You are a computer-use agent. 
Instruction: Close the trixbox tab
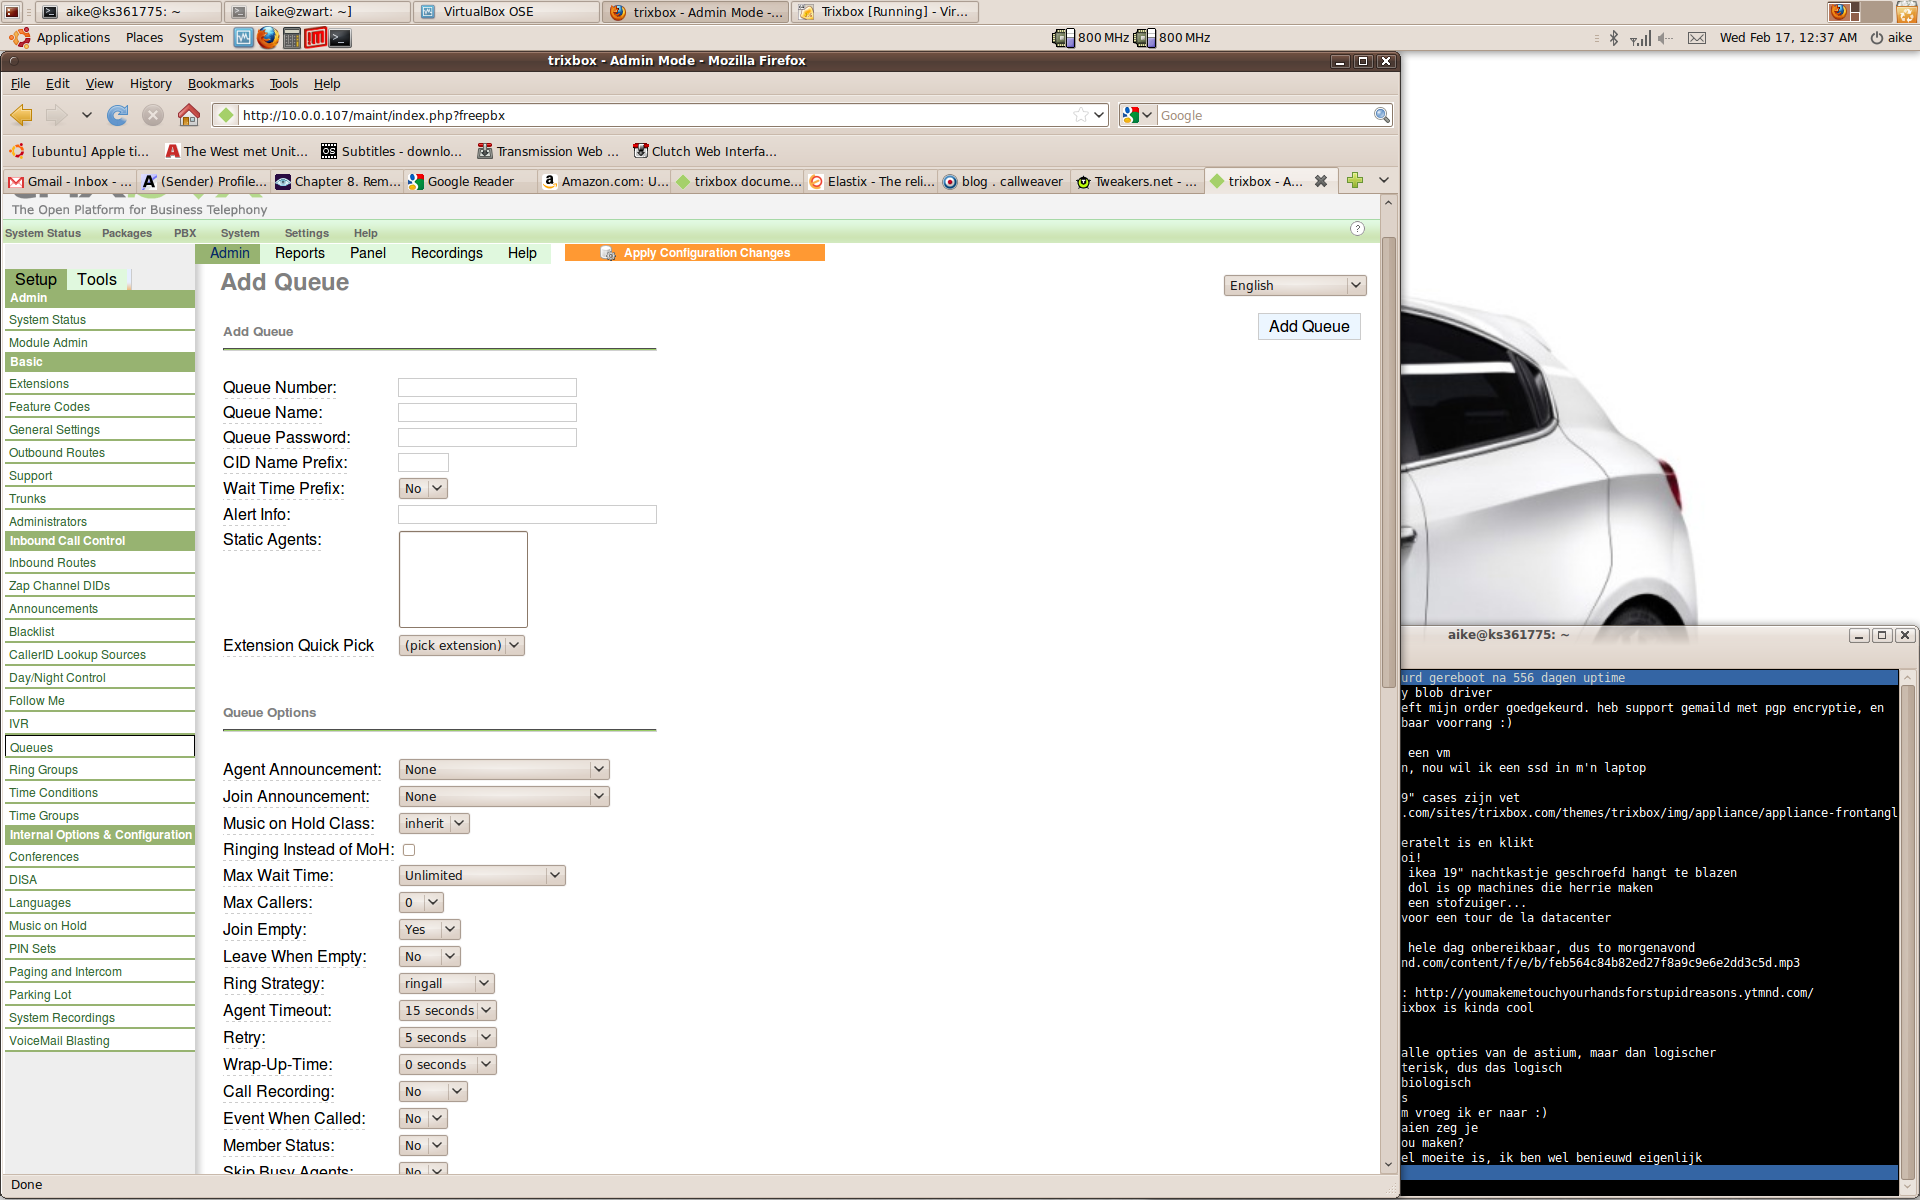pos(1321,181)
